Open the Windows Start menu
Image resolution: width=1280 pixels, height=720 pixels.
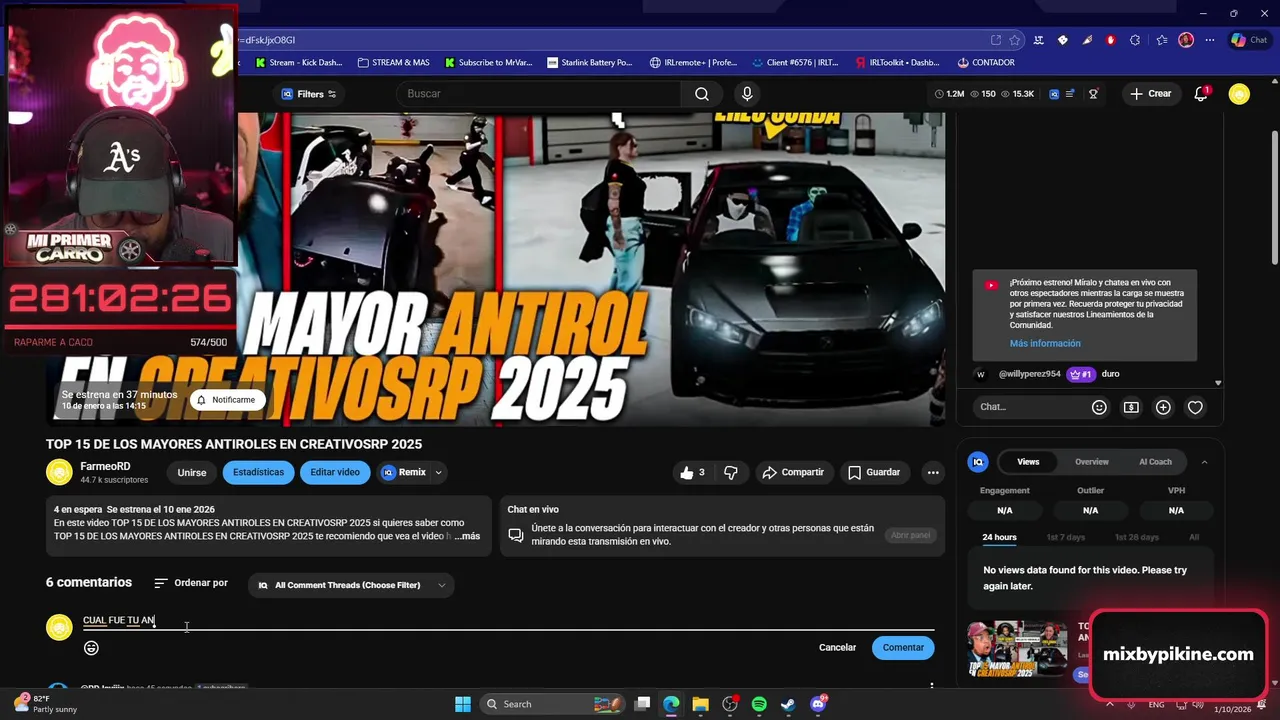[463, 704]
